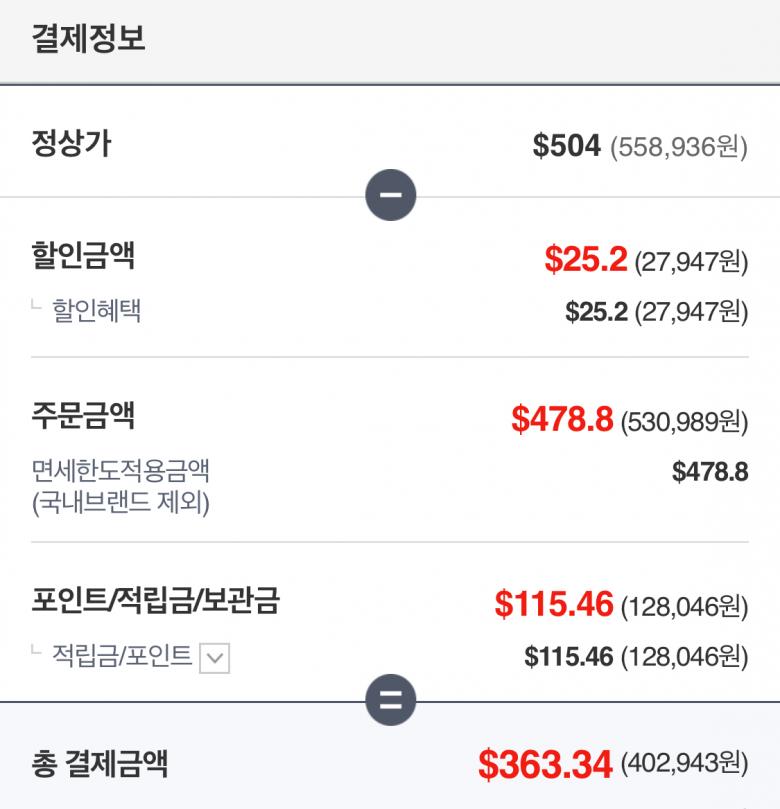Select the 총 결제금액 label

(x=99, y=764)
